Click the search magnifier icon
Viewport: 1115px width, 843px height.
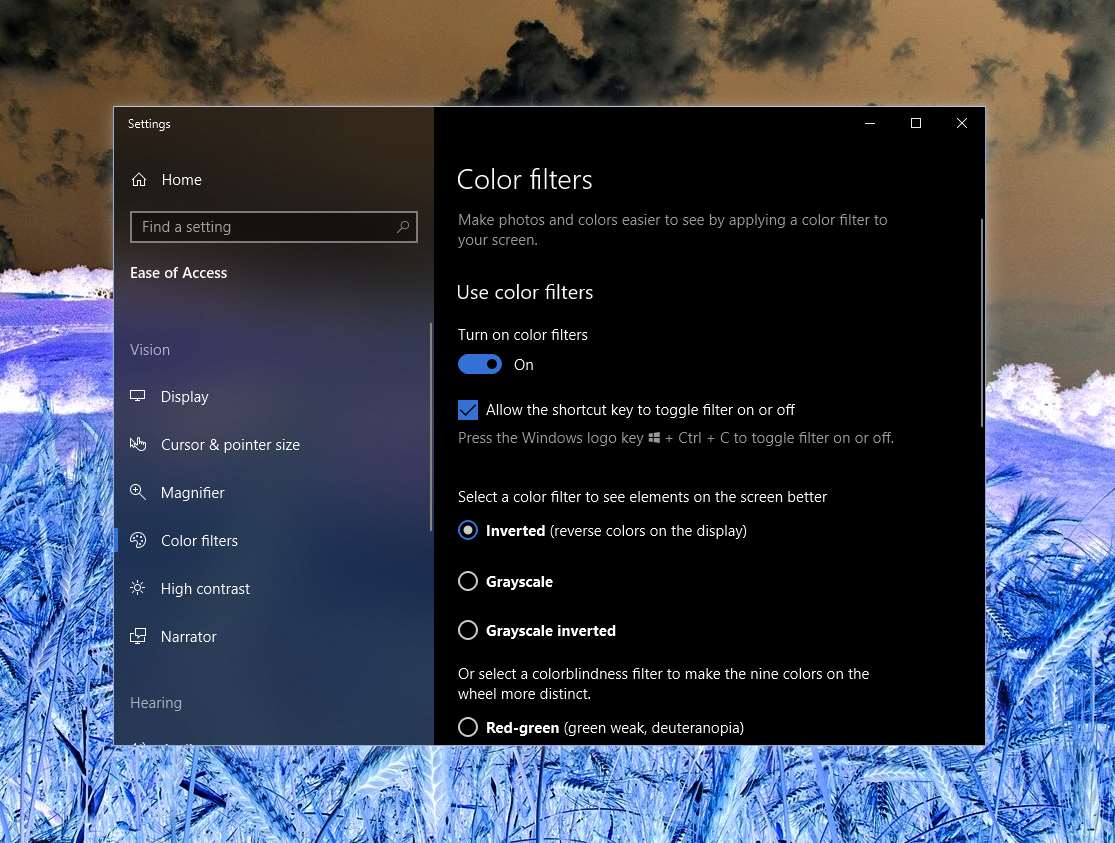pos(403,227)
